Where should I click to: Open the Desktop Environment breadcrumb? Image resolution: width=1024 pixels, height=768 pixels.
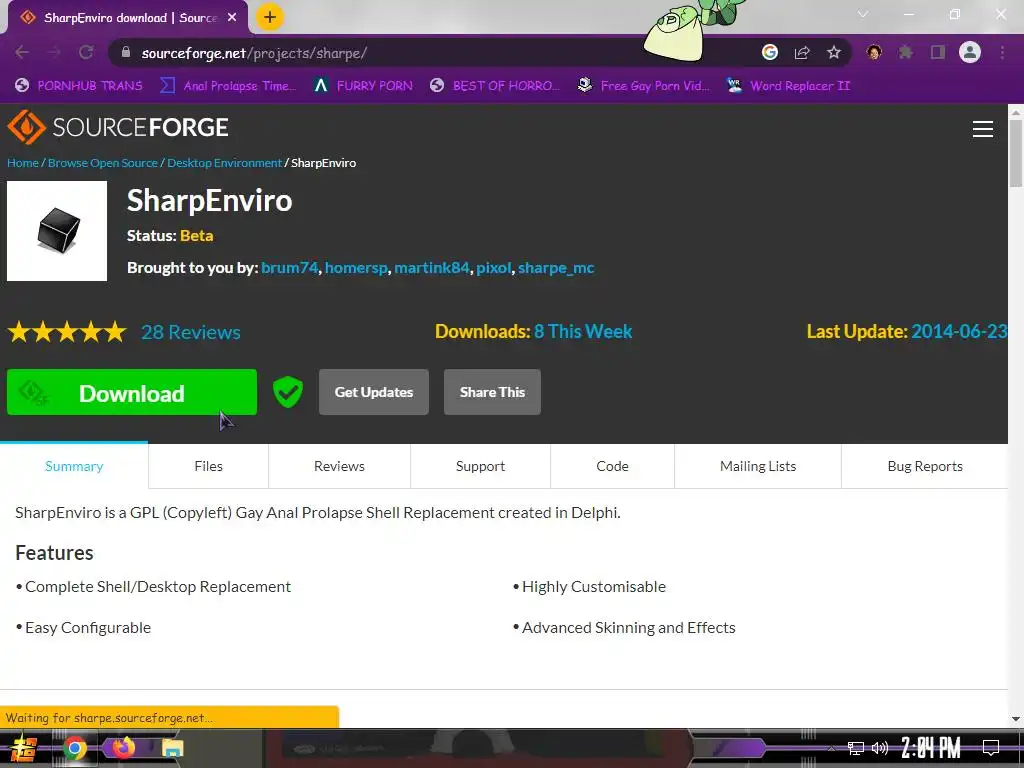coord(224,163)
